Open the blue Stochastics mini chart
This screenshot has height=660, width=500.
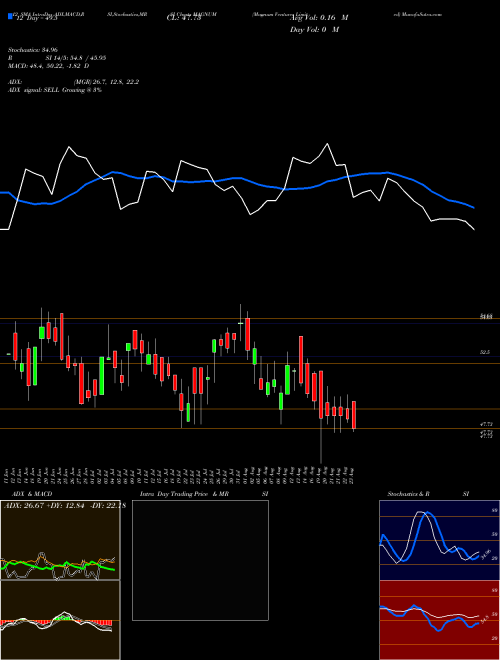pyautogui.click(x=439, y=540)
